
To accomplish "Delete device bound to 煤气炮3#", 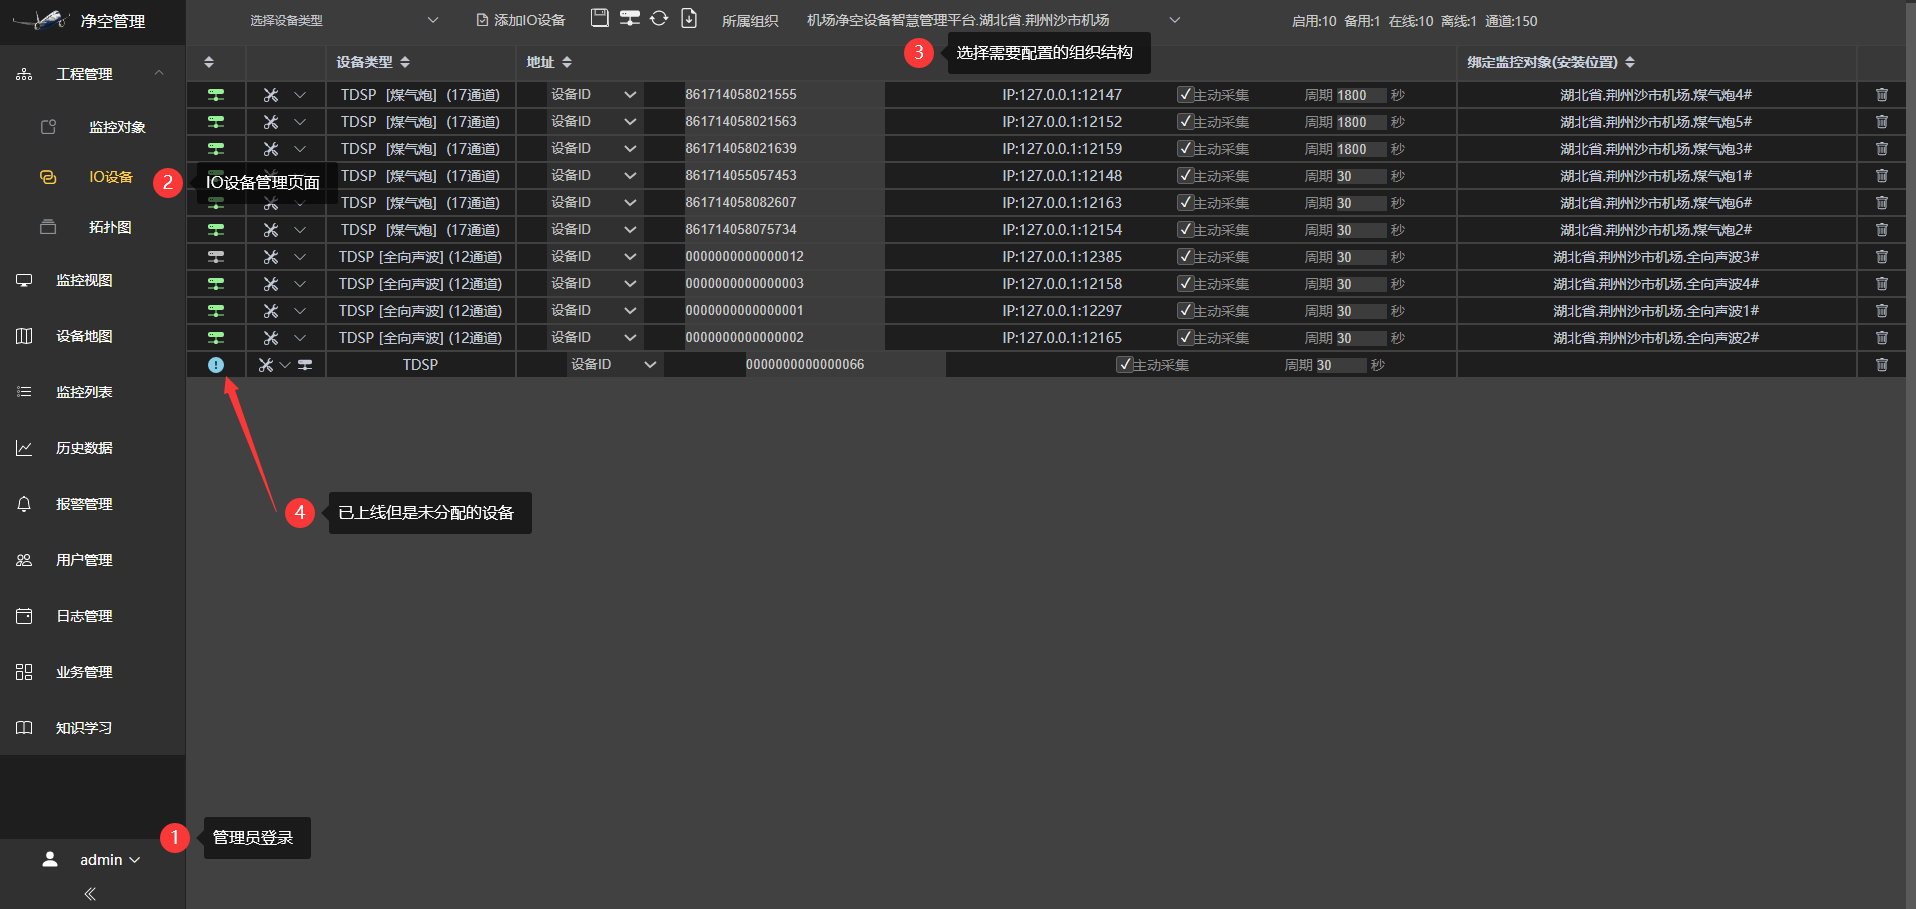I will tap(1882, 149).
